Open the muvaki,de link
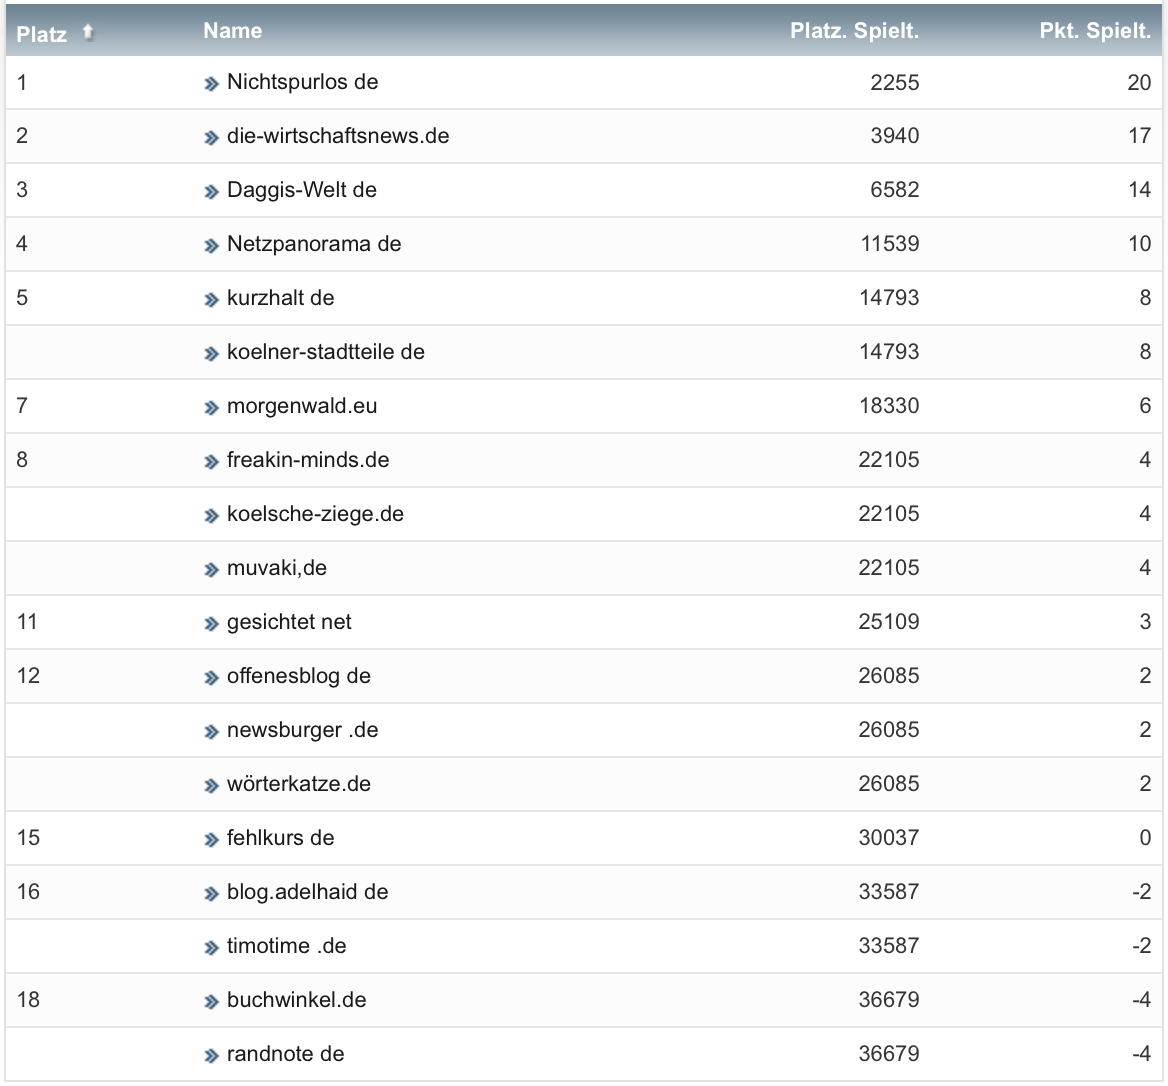 tap(277, 568)
